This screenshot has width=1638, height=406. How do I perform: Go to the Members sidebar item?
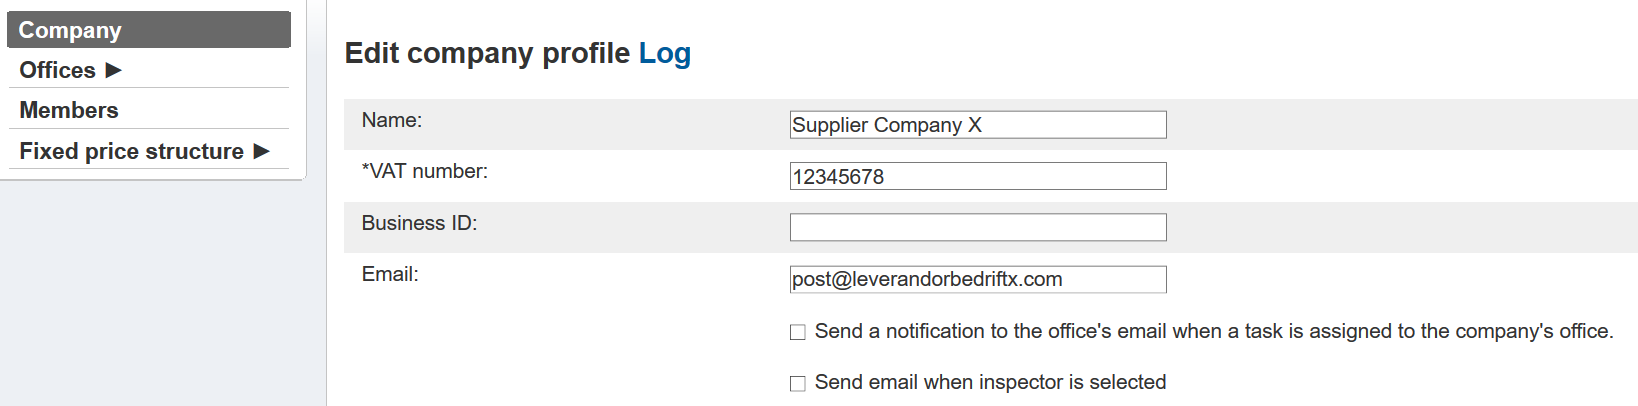click(69, 110)
